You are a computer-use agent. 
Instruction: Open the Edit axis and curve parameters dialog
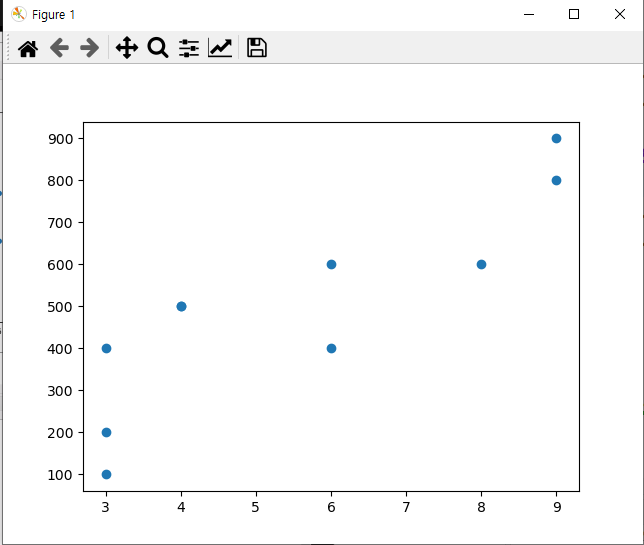pos(220,48)
